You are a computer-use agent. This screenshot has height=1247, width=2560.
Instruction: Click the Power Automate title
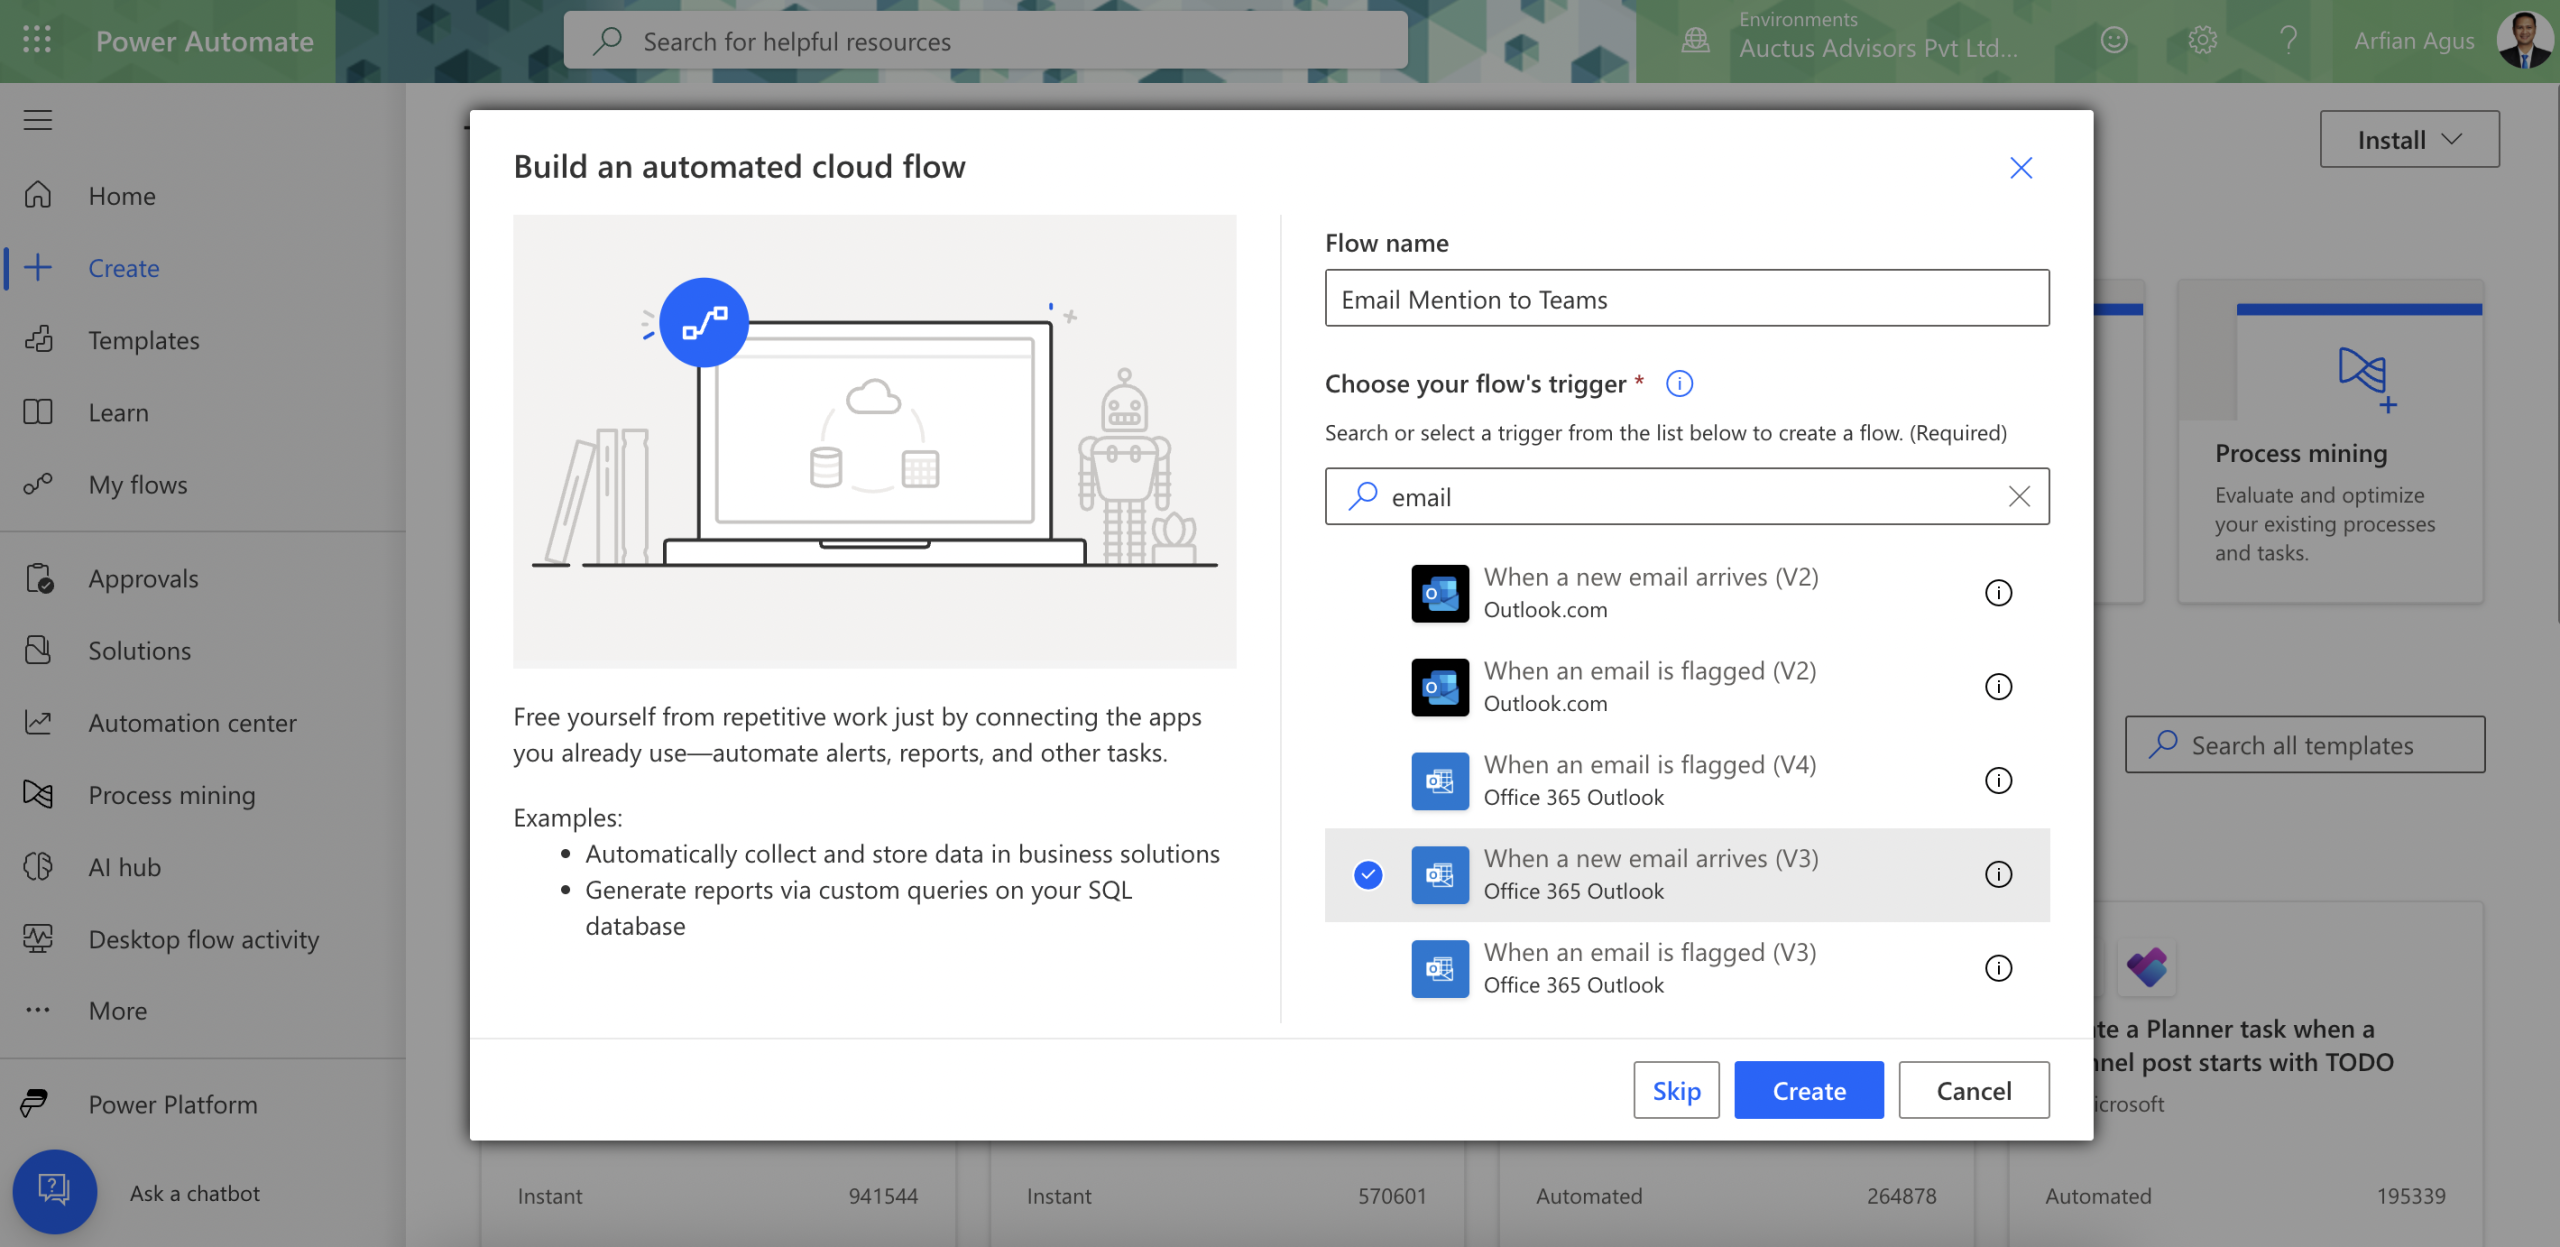click(205, 40)
